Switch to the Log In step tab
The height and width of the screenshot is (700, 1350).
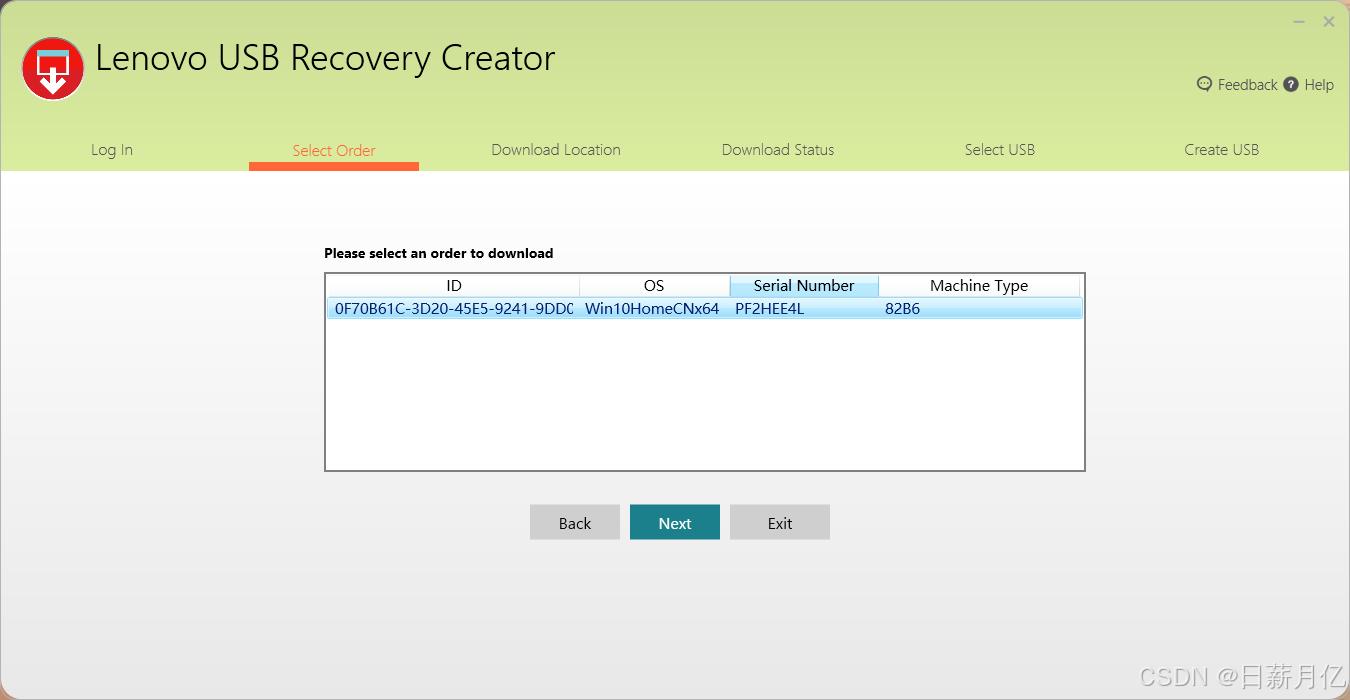click(x=112, y=150)
